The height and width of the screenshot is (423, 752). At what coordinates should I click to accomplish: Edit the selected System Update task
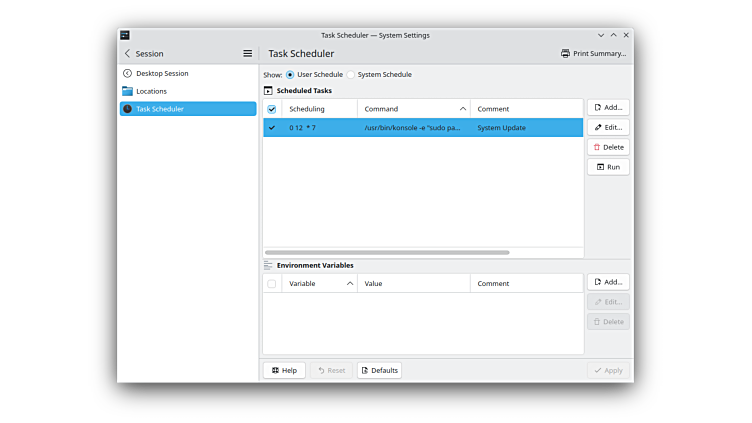[608, 127]
